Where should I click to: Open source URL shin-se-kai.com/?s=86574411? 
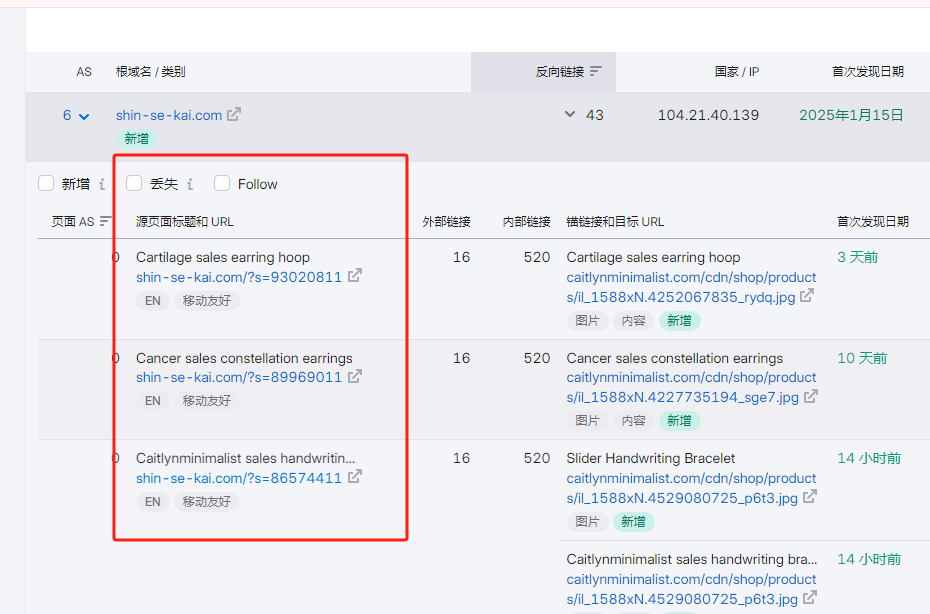tap(239, 478)
